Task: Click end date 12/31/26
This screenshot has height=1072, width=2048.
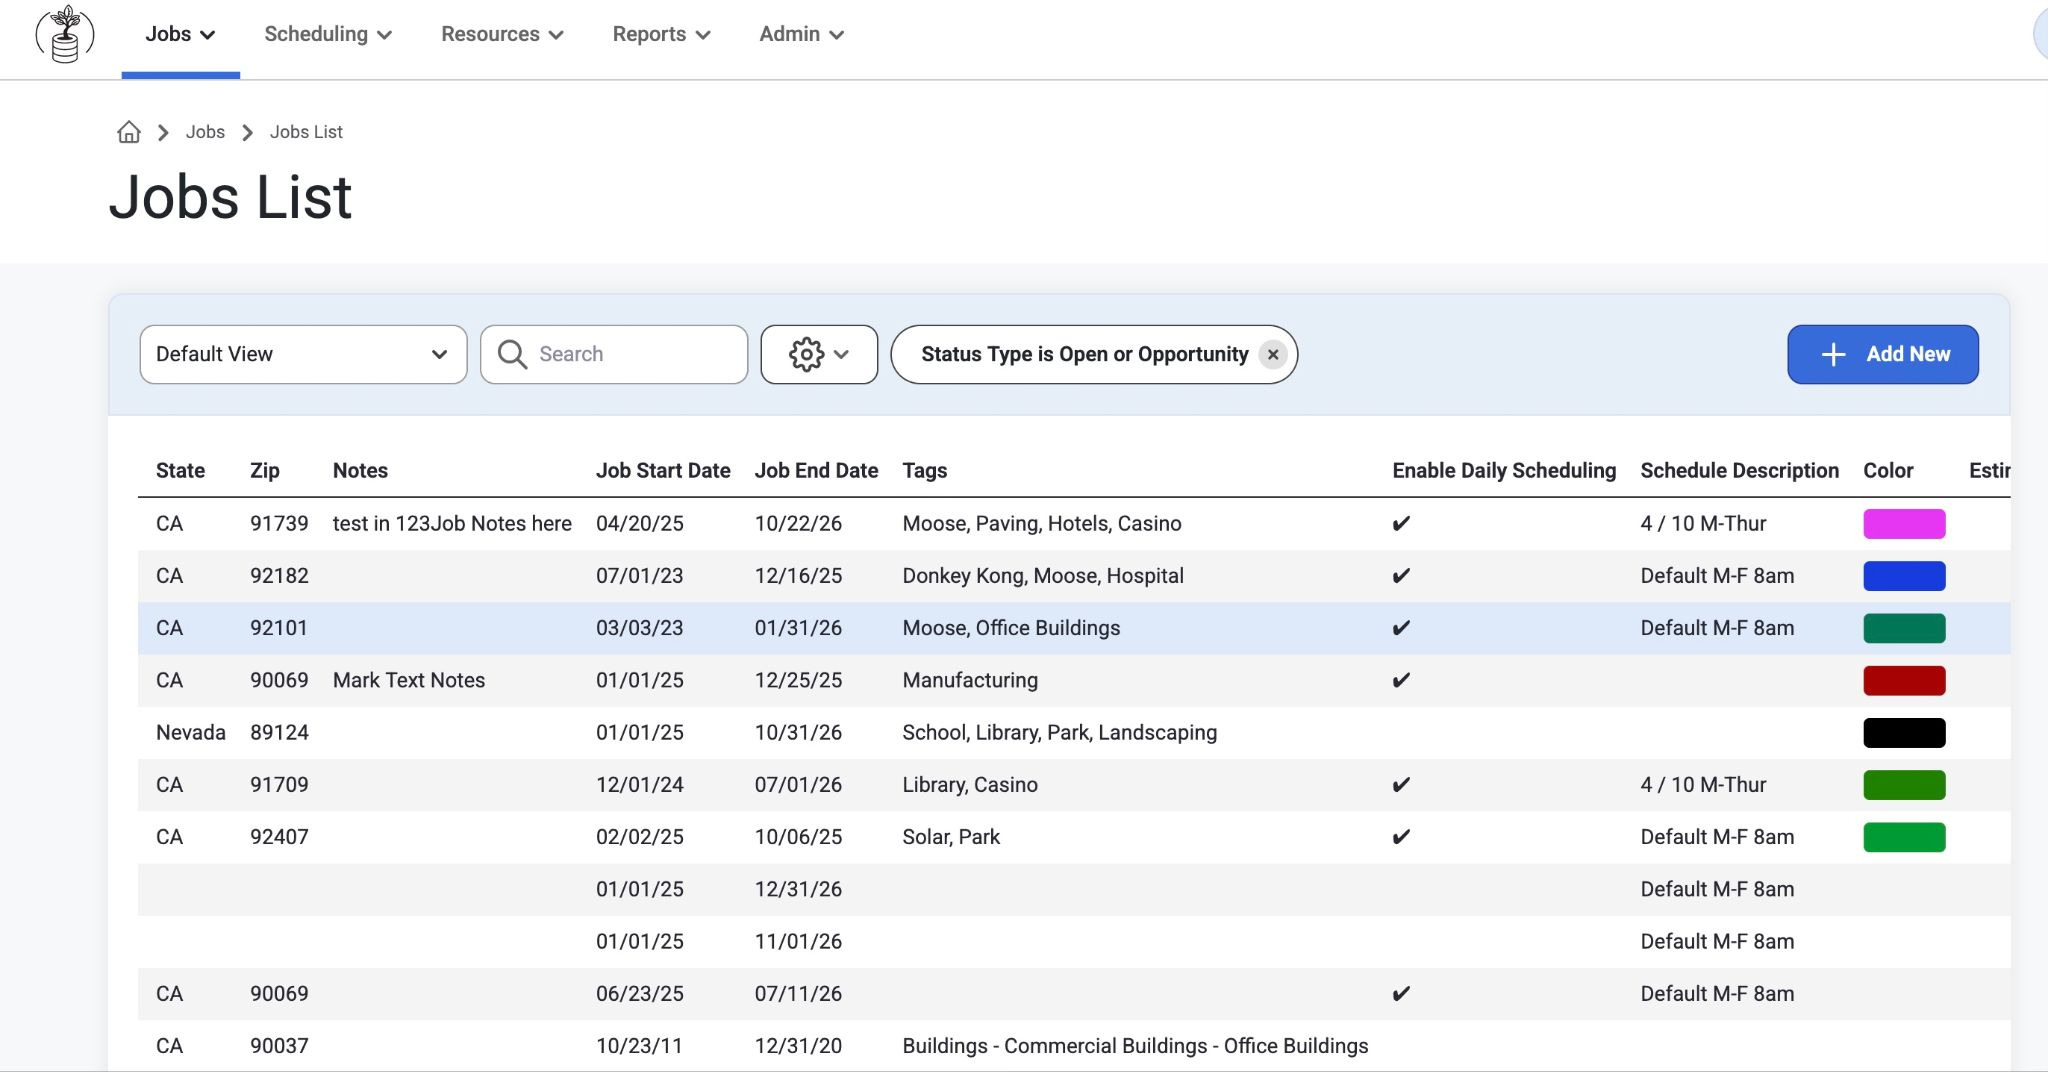Action: point(798,889)
